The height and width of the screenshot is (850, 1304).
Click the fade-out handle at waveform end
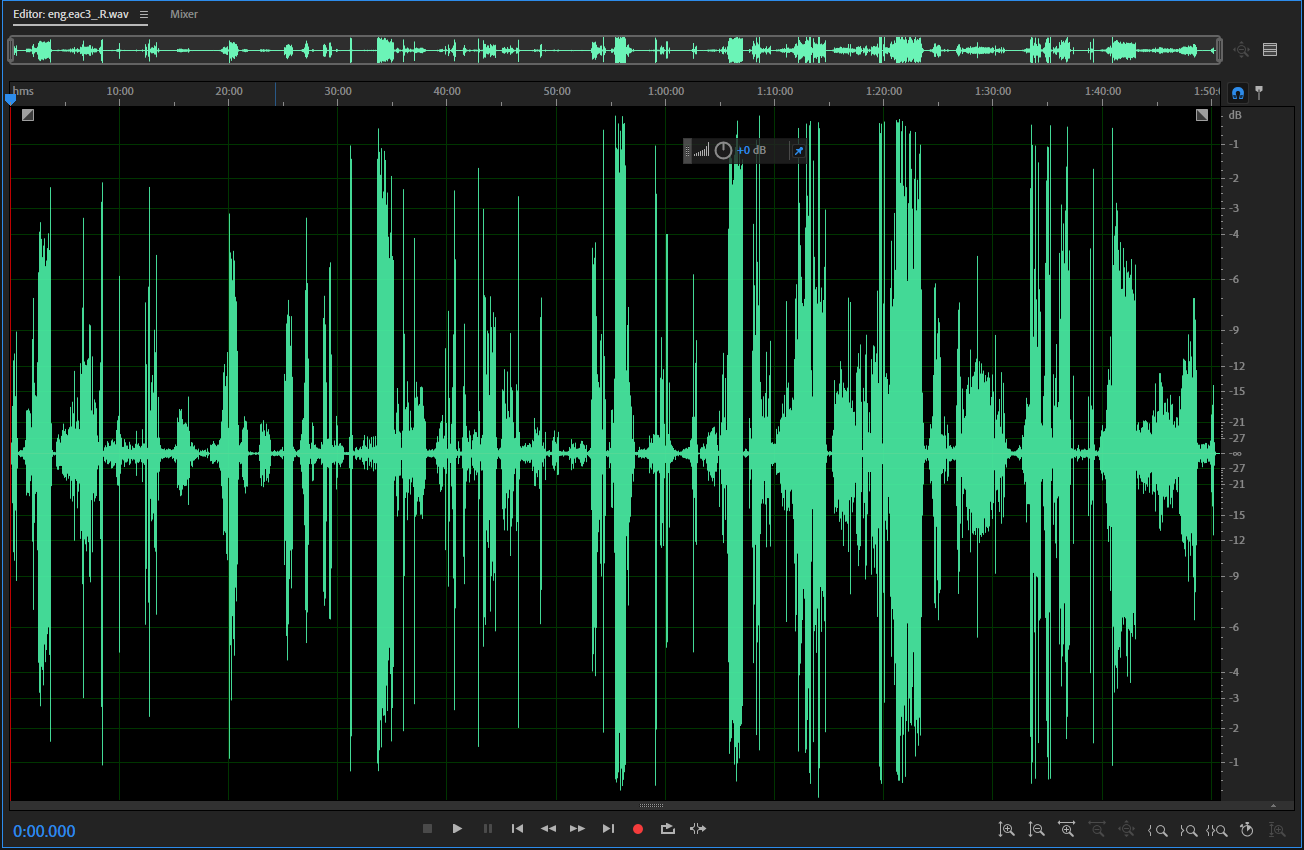click(x=1202, y=115)
